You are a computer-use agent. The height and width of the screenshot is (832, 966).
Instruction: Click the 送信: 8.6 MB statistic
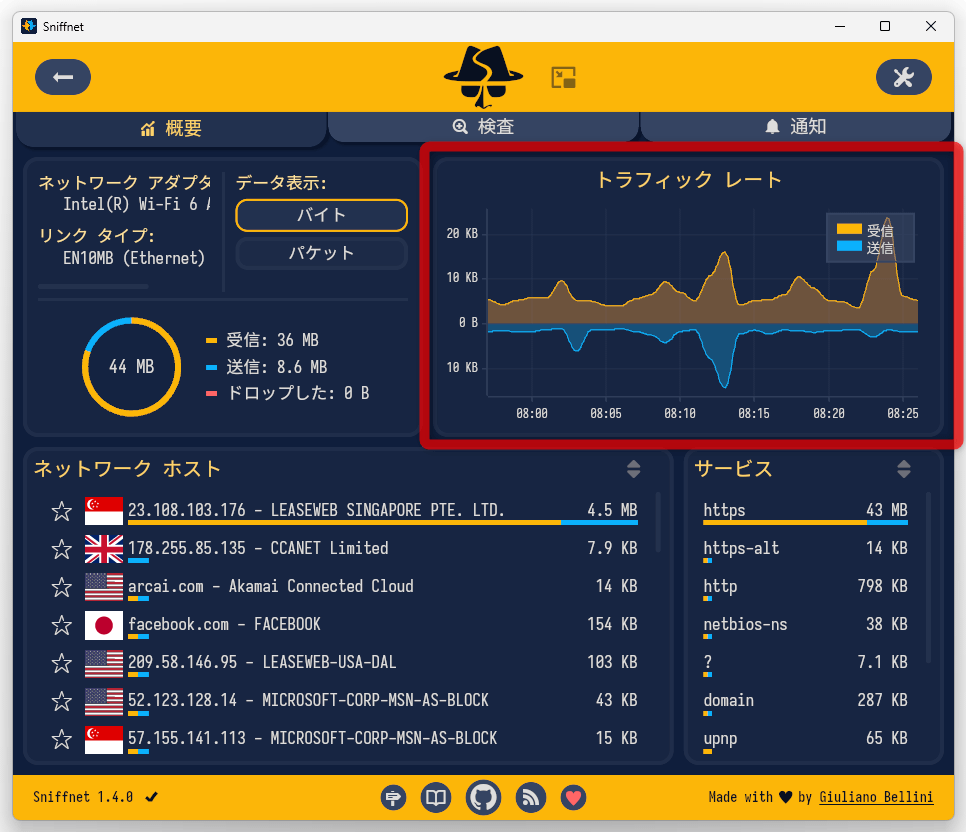pos(277,367)
